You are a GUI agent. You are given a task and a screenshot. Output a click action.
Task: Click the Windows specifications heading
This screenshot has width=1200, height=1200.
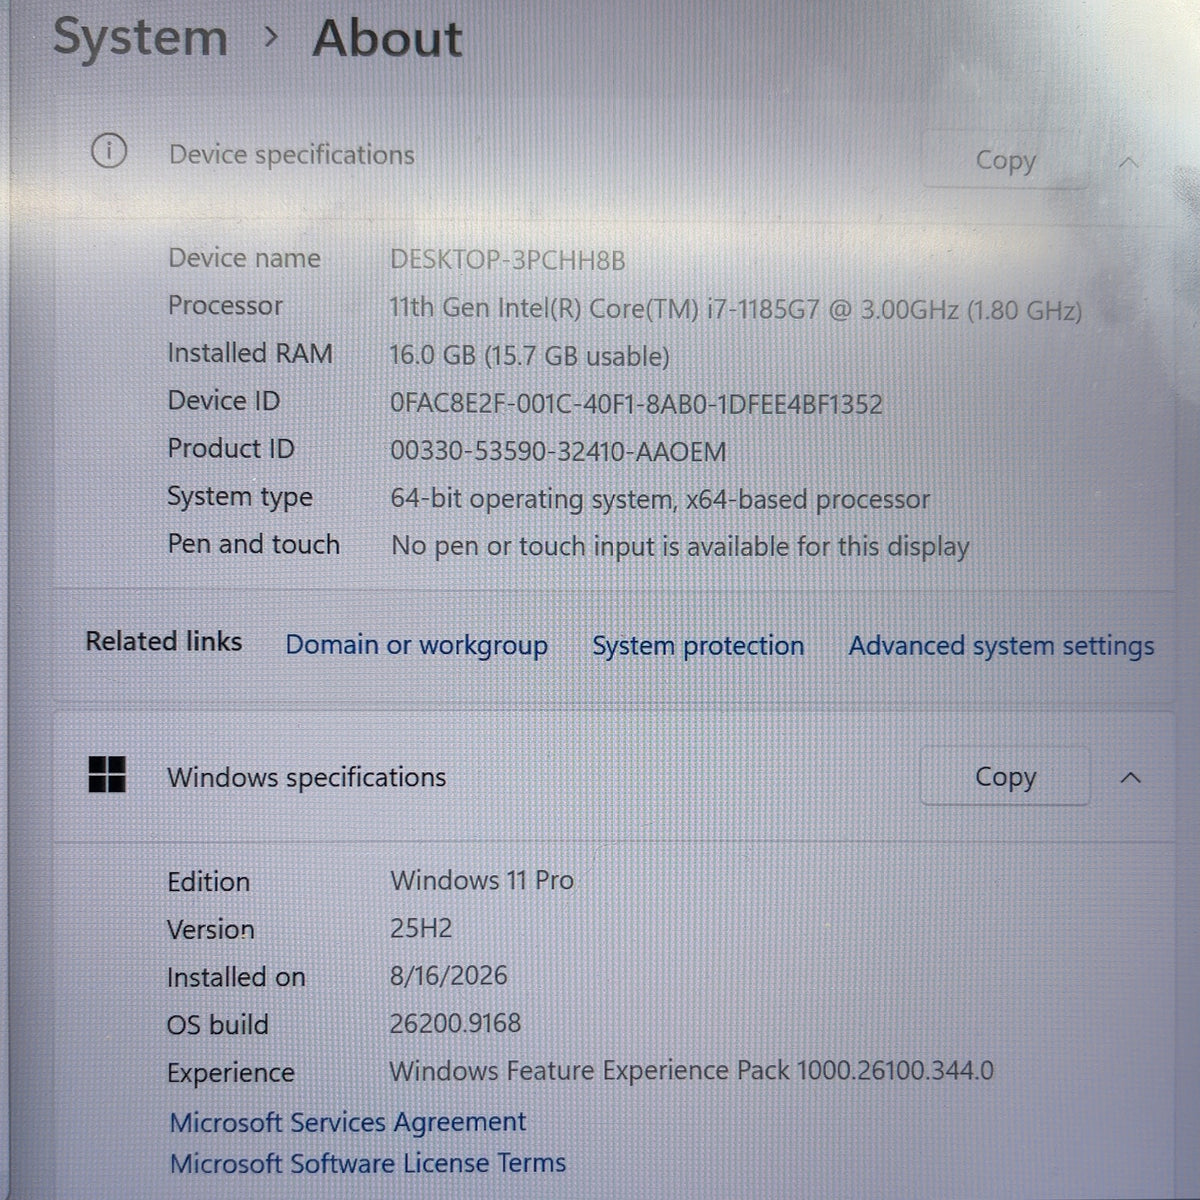tap(306, 778)
